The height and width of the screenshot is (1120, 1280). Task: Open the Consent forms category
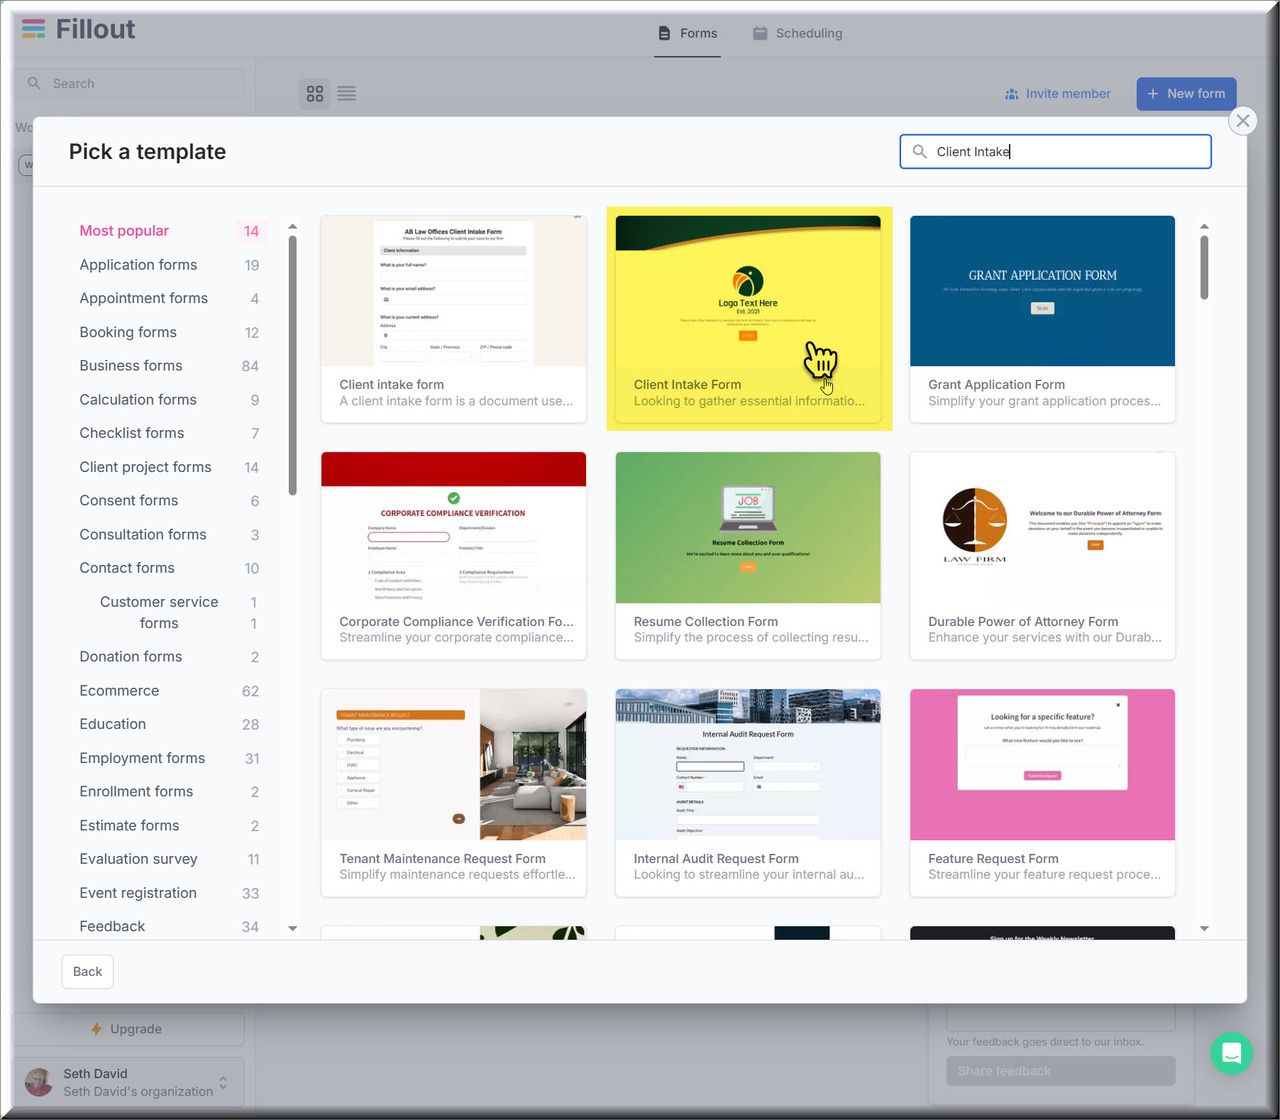(x=168, y=501)
